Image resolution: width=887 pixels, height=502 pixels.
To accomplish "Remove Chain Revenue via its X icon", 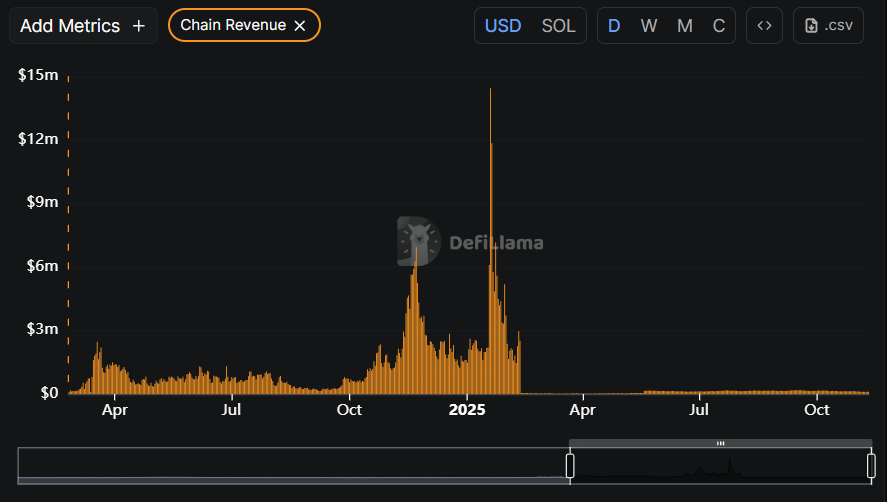I will pyautogui.click(x=300, y=25).
